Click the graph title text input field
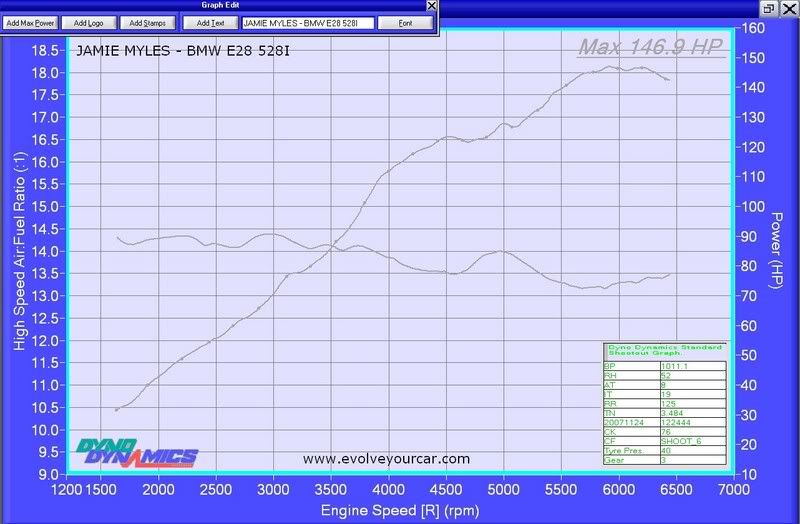Viewport: 800px width, 524px height. point(308,22)
